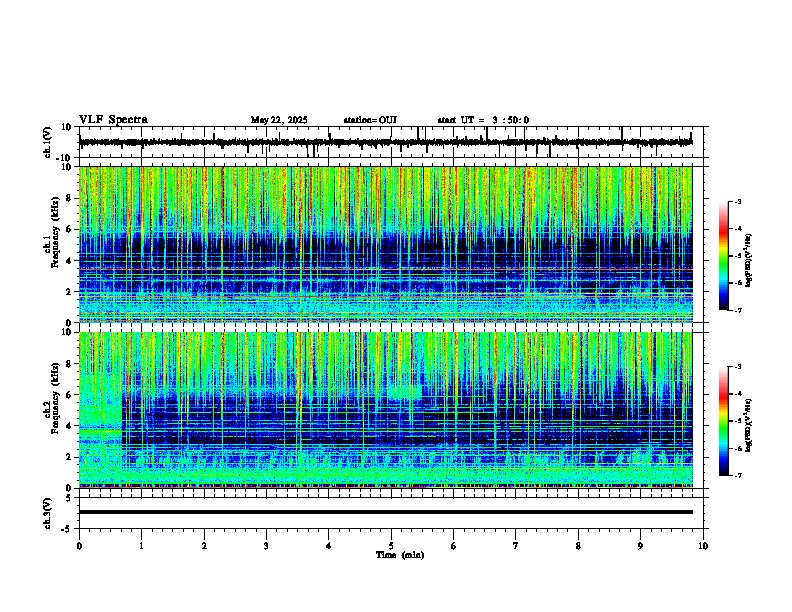
Task: Click the 'Time (min)' axis label
Action: point(400,555)
